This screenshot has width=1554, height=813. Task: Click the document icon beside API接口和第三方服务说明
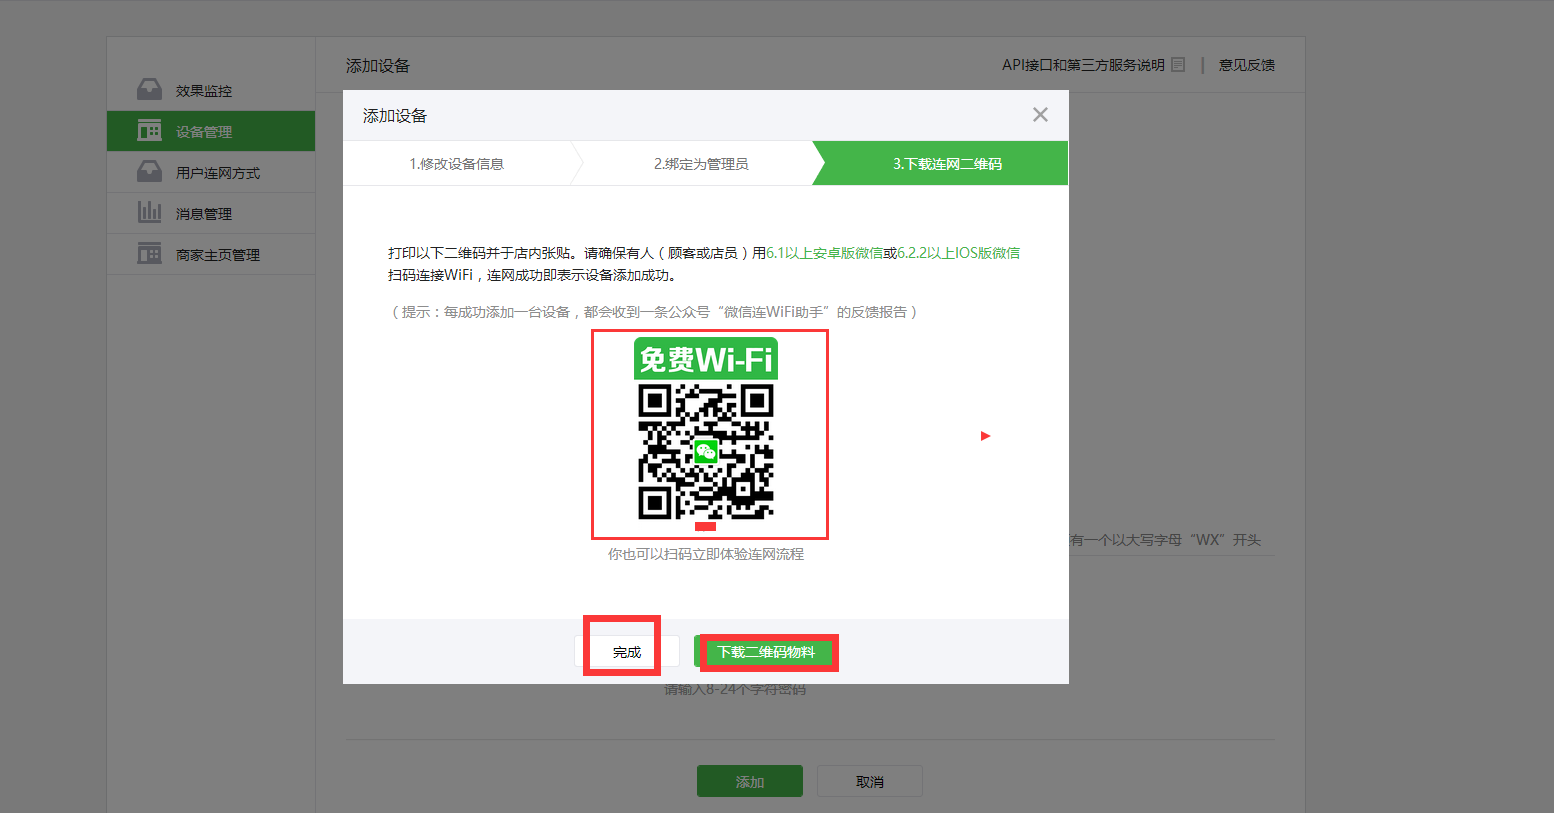[1178, 65]
